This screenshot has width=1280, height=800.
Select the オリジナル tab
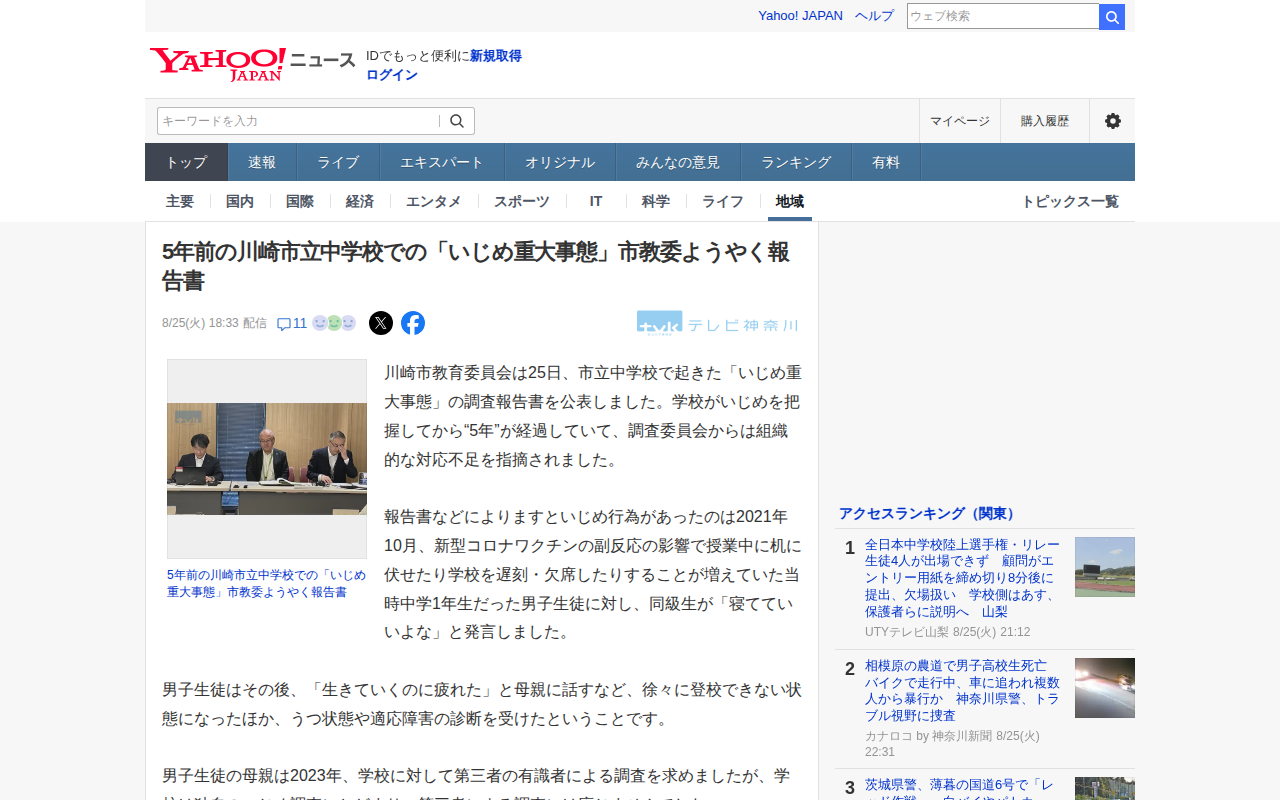pos(560,162)
